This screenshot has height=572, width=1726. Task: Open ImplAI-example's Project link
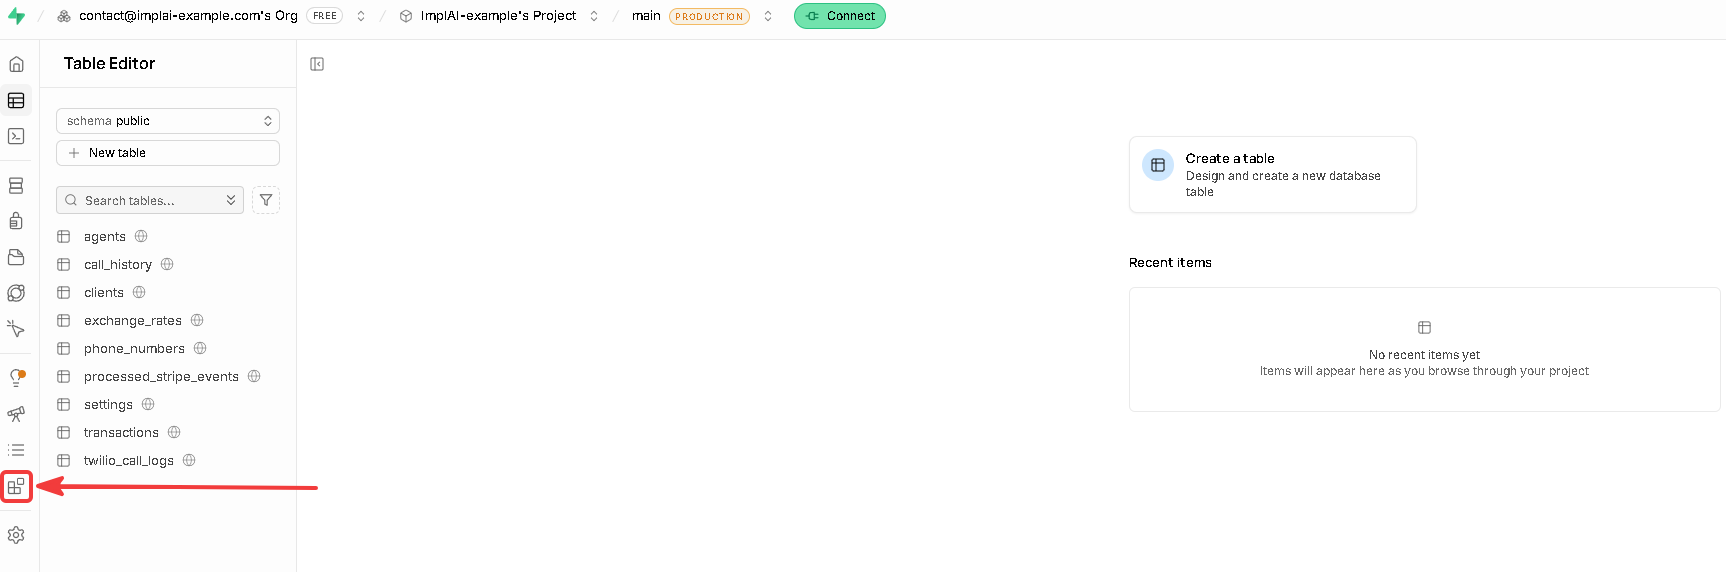[x=498, y=16]
